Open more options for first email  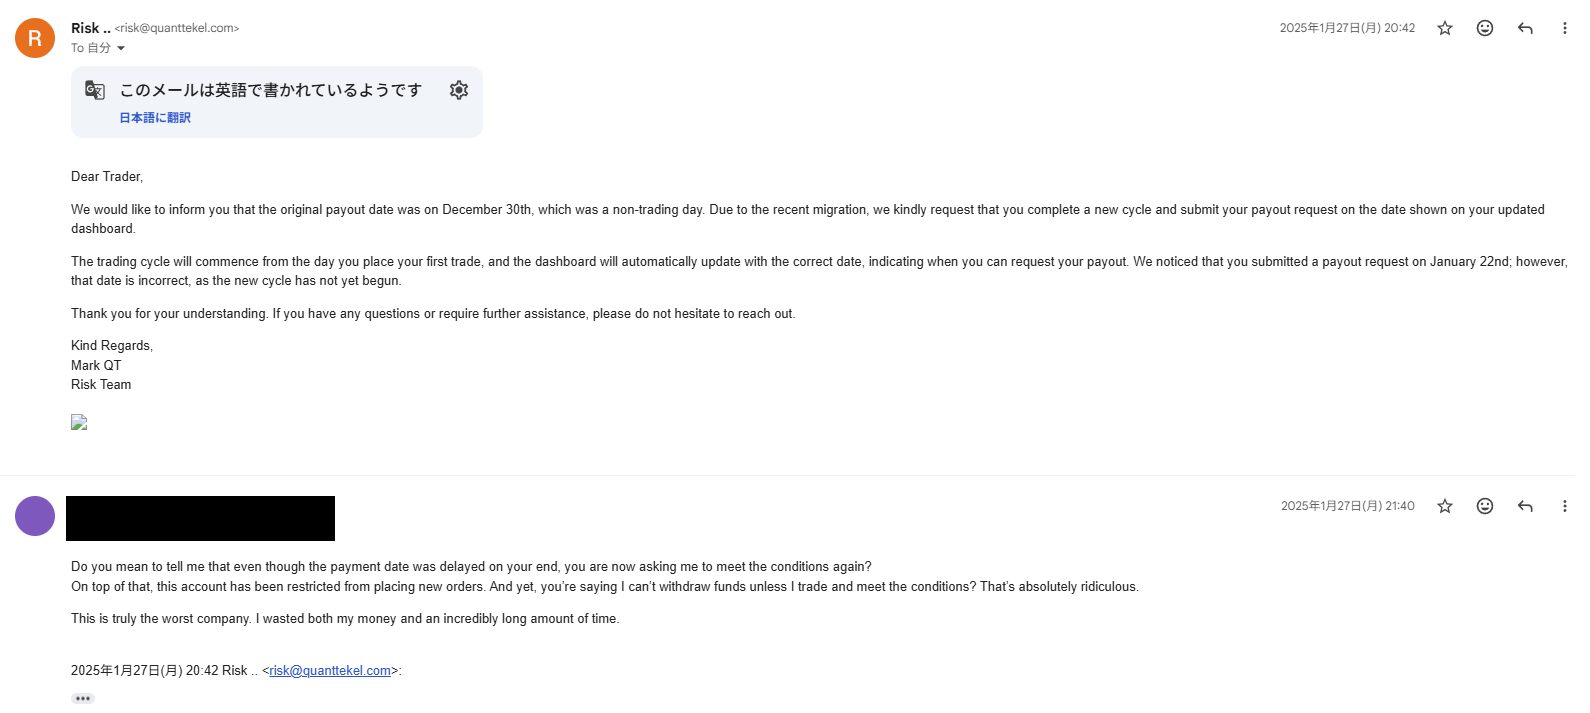(x=1564, y=28)
